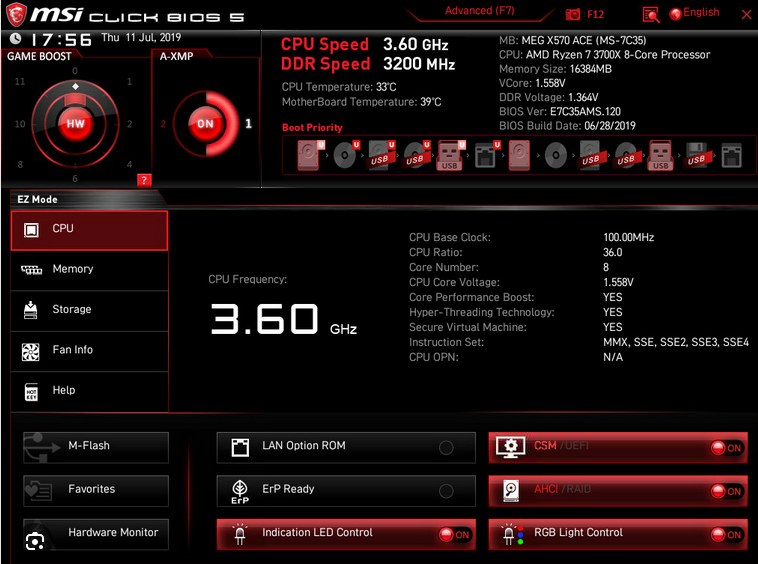Click the Boot Priority heading
The height and width of the screenshot is (564, 758).
click(x=312, y=128)
